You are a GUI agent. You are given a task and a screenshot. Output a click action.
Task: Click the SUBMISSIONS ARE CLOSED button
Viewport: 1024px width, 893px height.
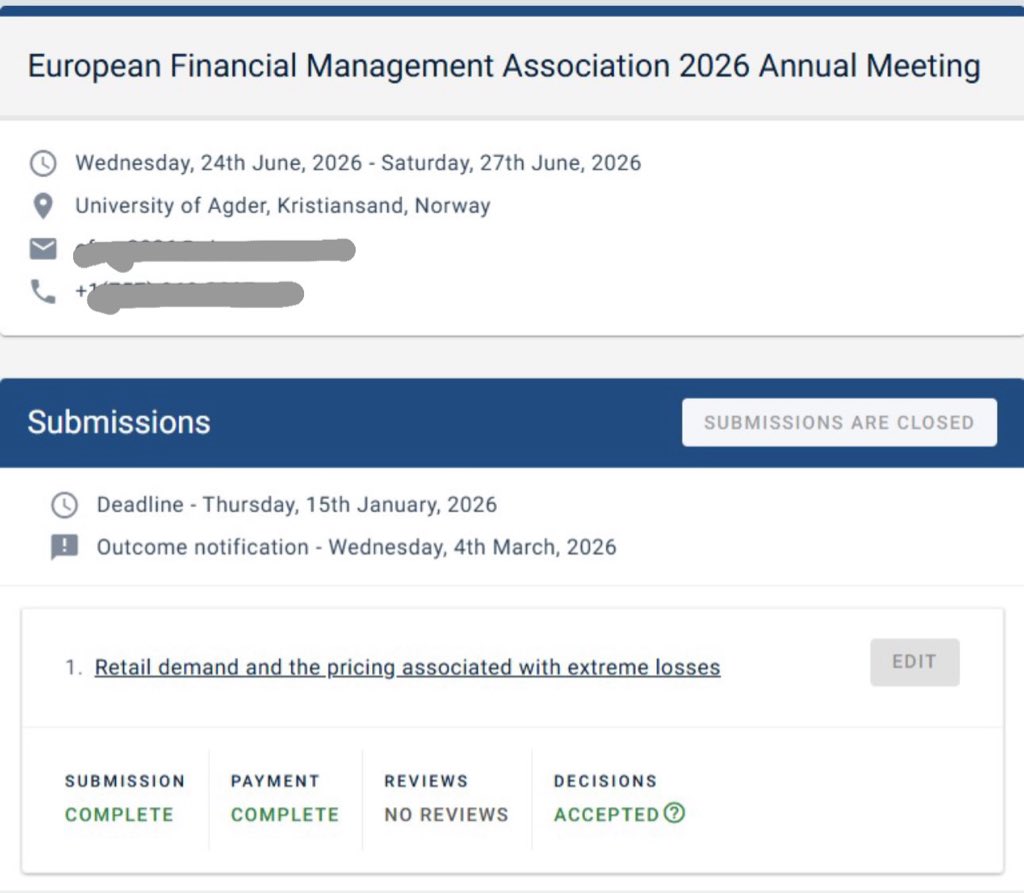[x=839, y=421]
